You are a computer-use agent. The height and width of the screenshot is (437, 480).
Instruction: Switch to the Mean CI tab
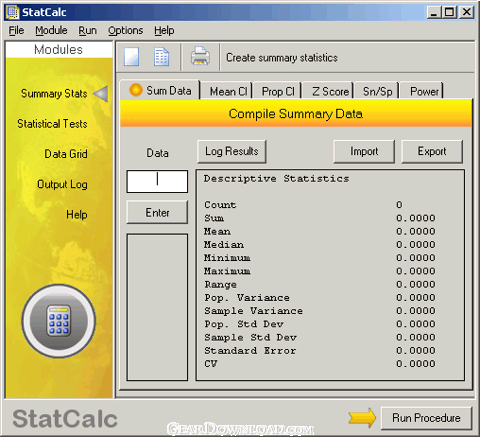click(228, 91)
